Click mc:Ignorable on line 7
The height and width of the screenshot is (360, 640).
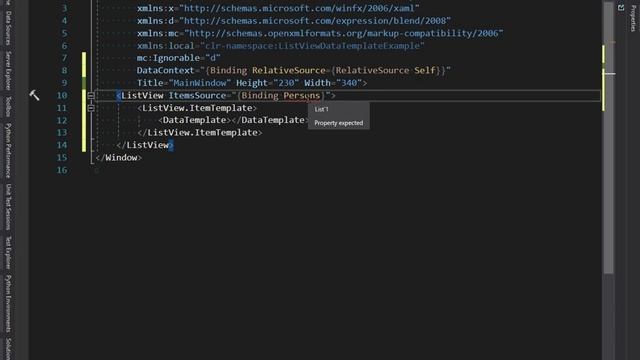[168, 58]
